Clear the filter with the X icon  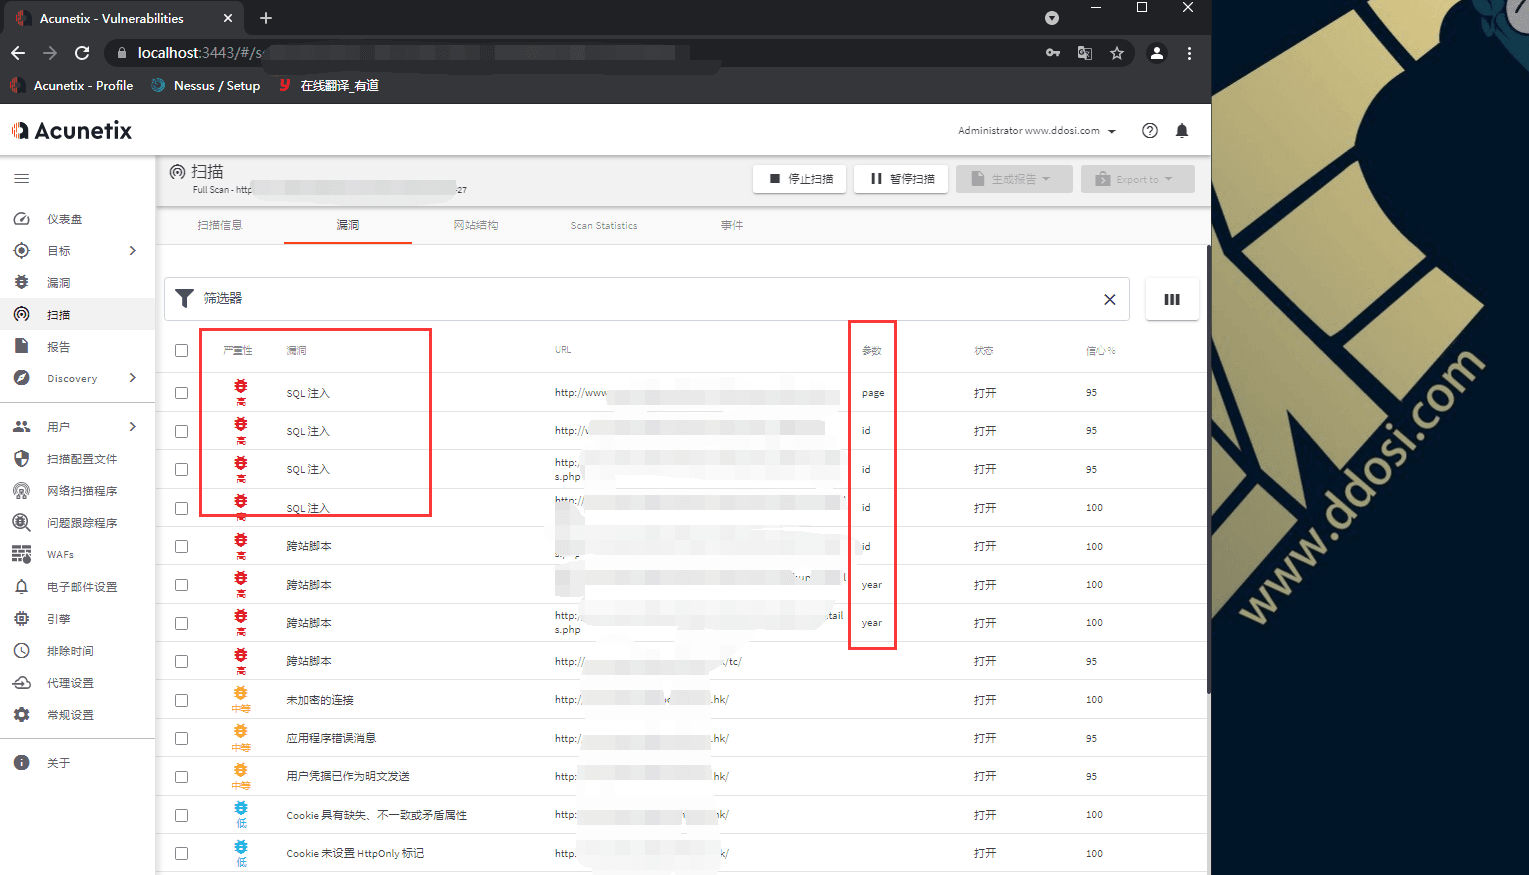point(1109,299)
